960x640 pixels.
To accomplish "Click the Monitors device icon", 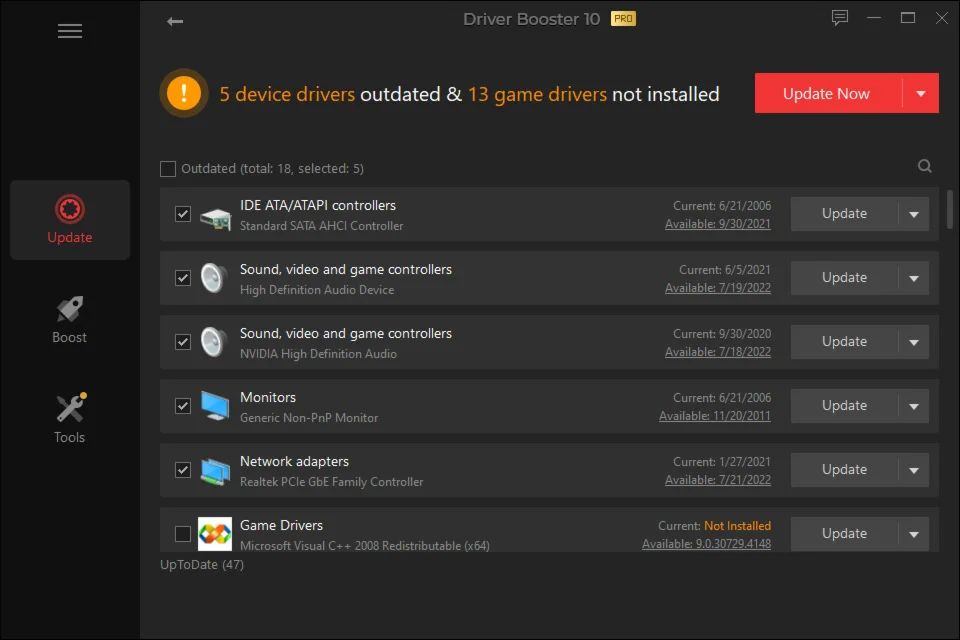I will [215, 406].
